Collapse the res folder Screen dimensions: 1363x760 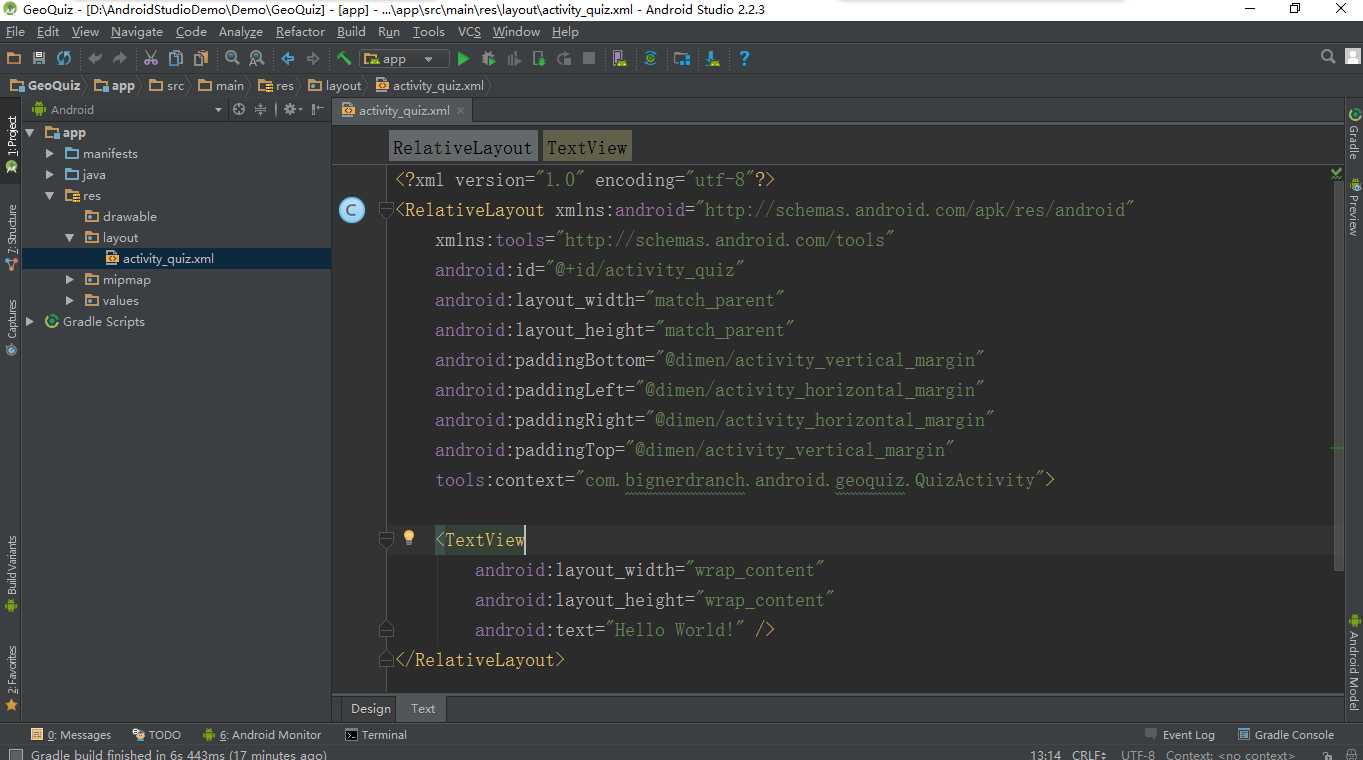[x=50, y=195]
